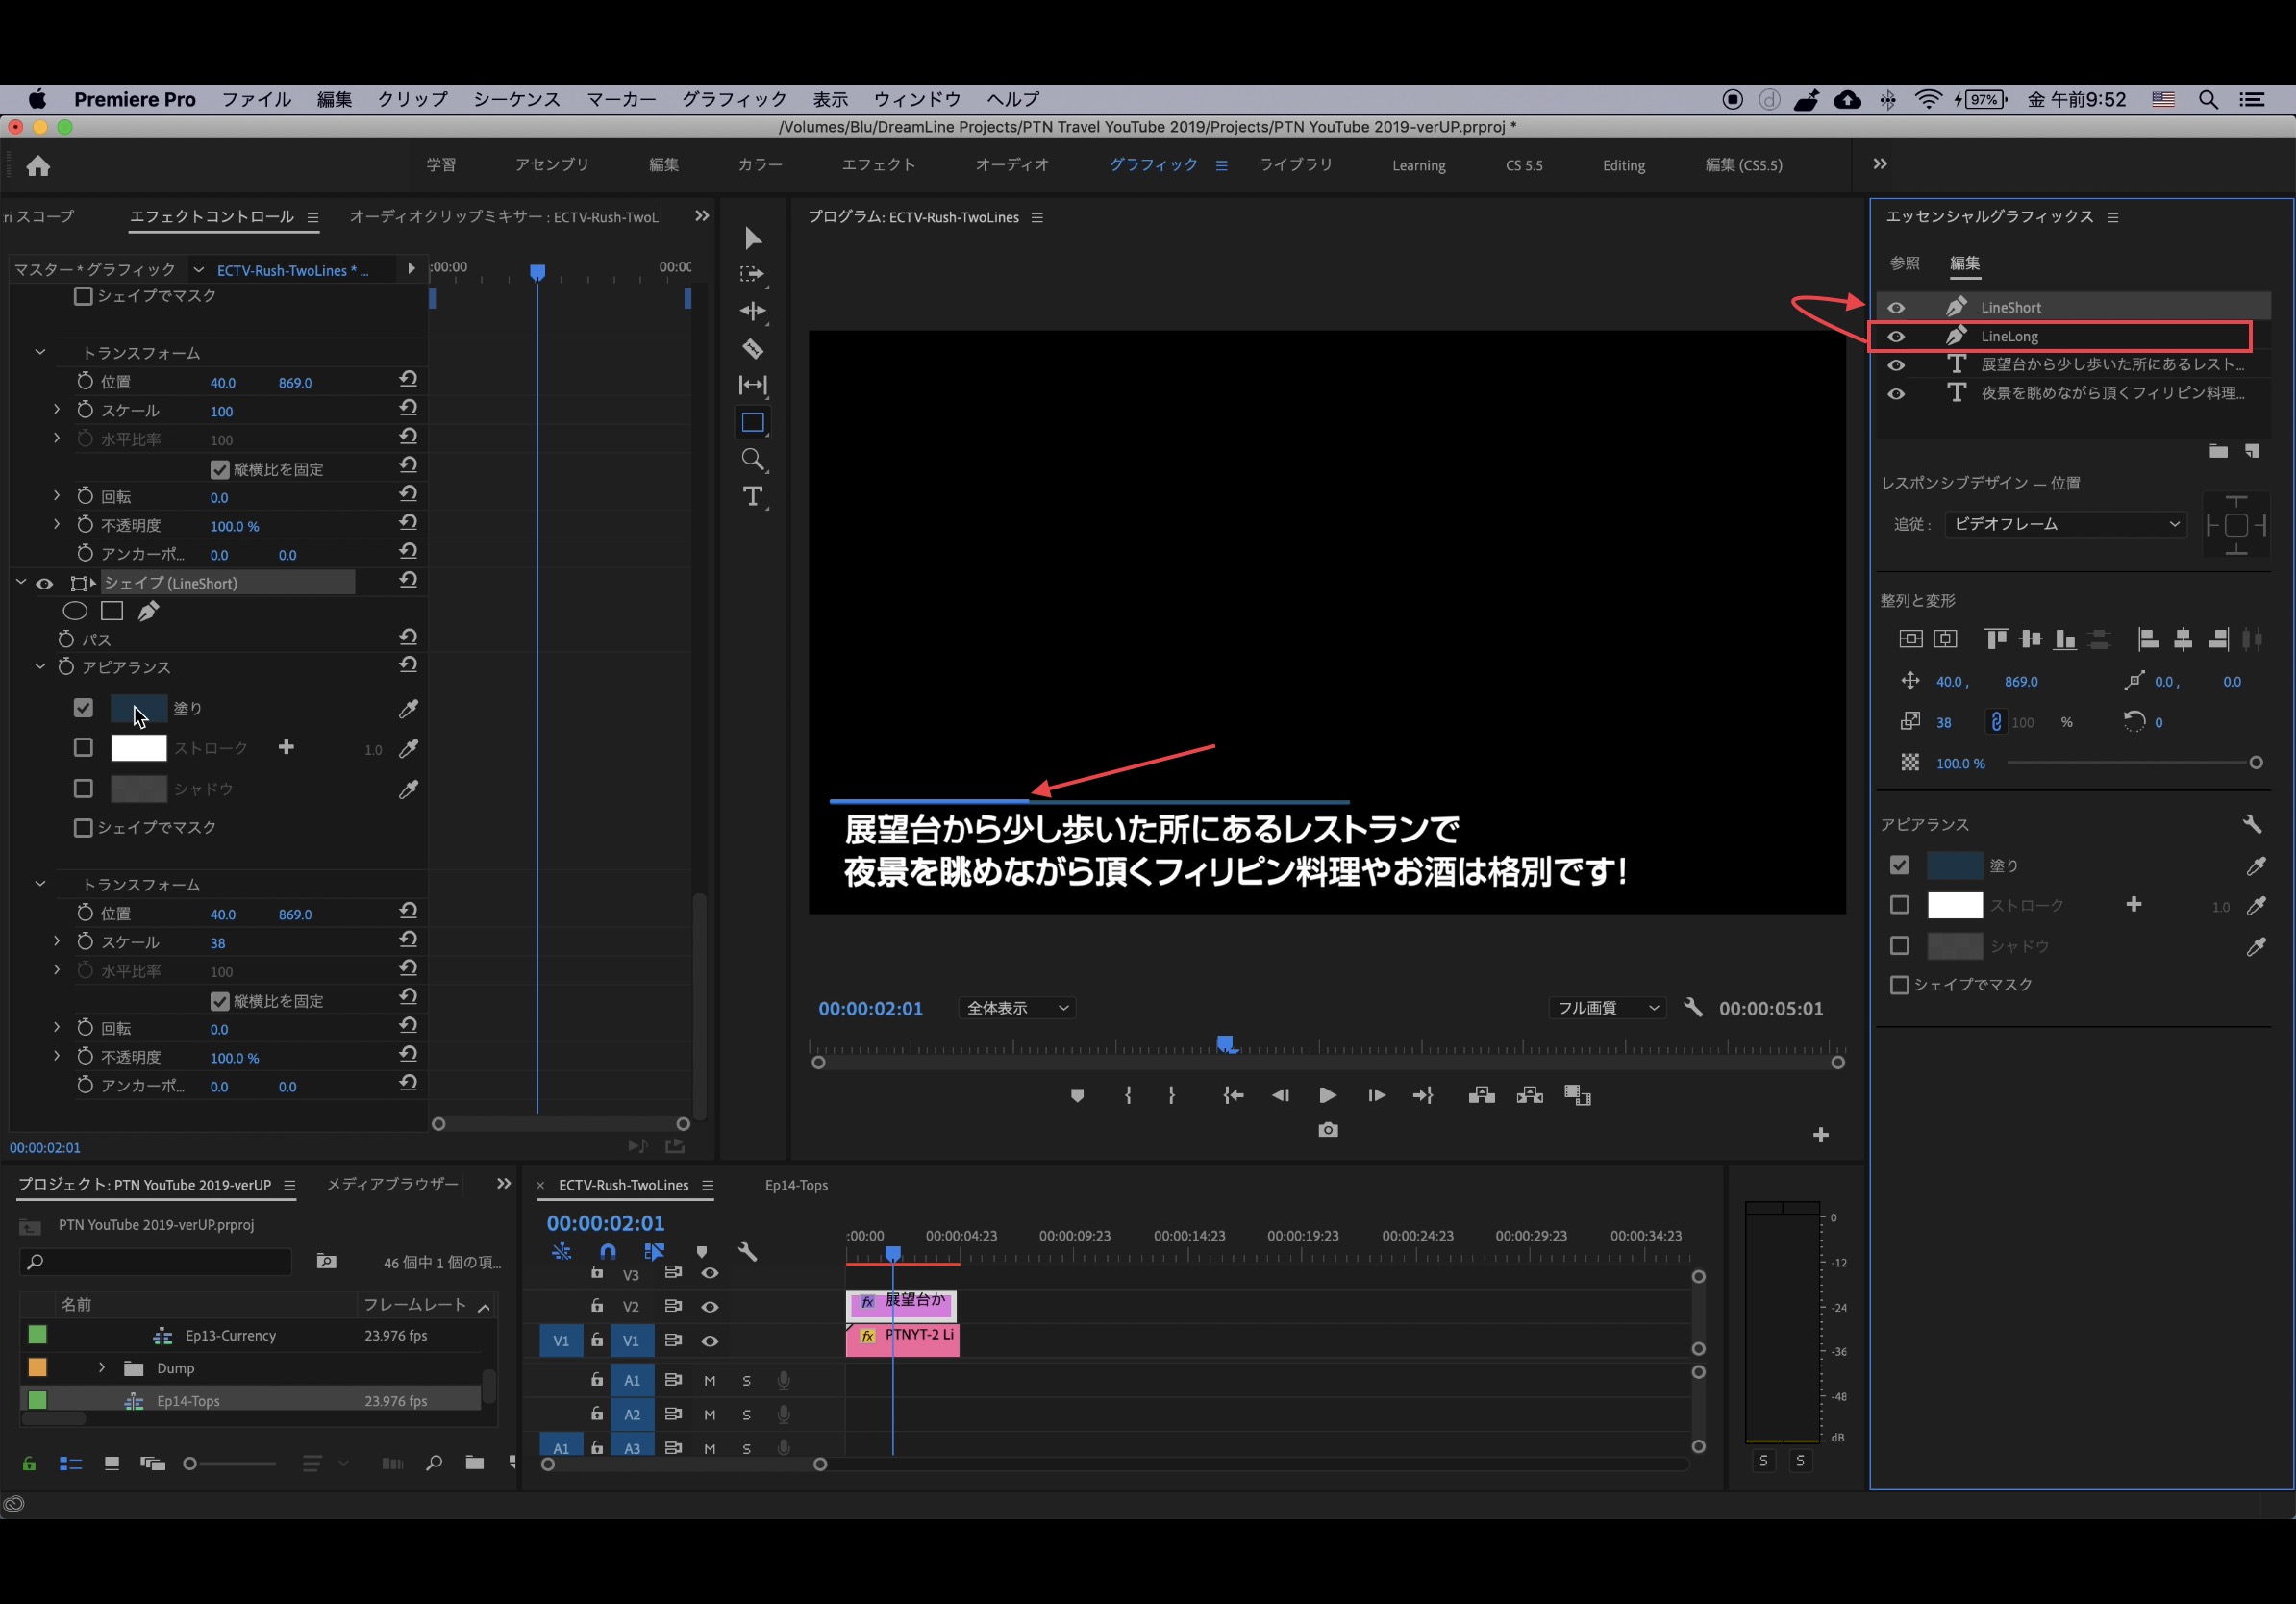Hide the LineLong layer via eye icon
The height and width of the screenshot is (1604, 2296).
click(x=1895, y=337)
